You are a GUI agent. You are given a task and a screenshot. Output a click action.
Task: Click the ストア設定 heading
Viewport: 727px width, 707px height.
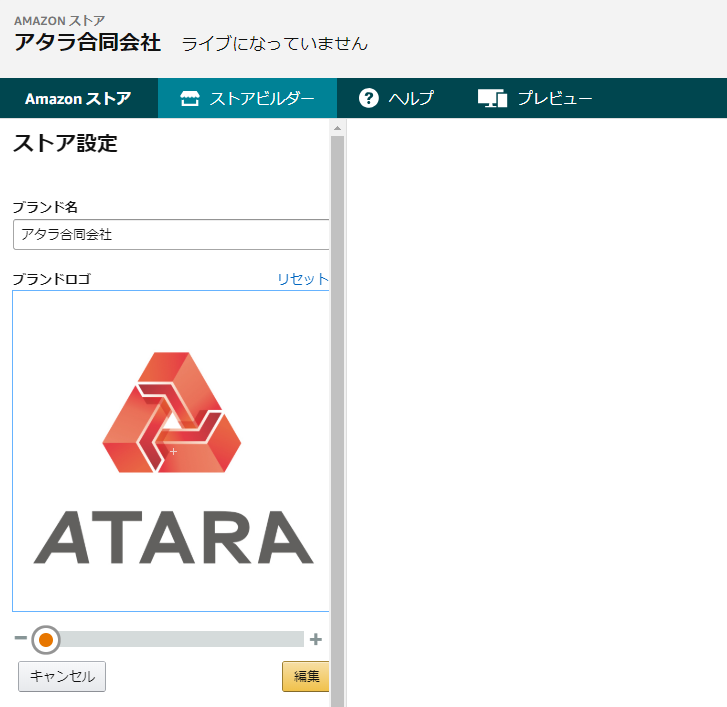(65, 143)
